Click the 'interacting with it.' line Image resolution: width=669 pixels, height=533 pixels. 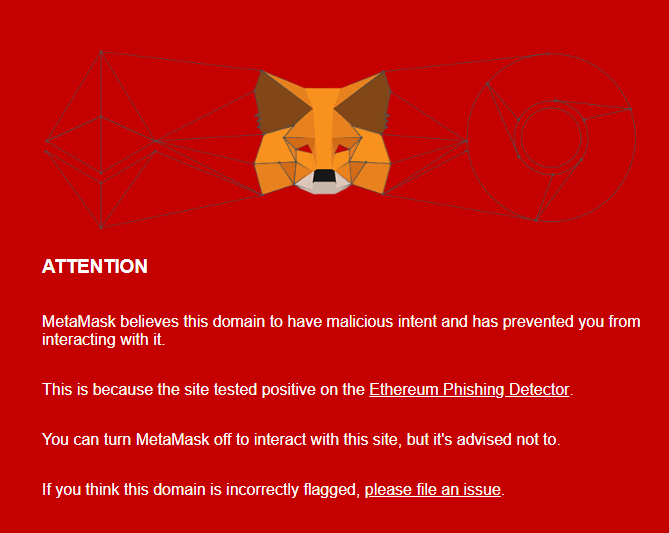103,340
